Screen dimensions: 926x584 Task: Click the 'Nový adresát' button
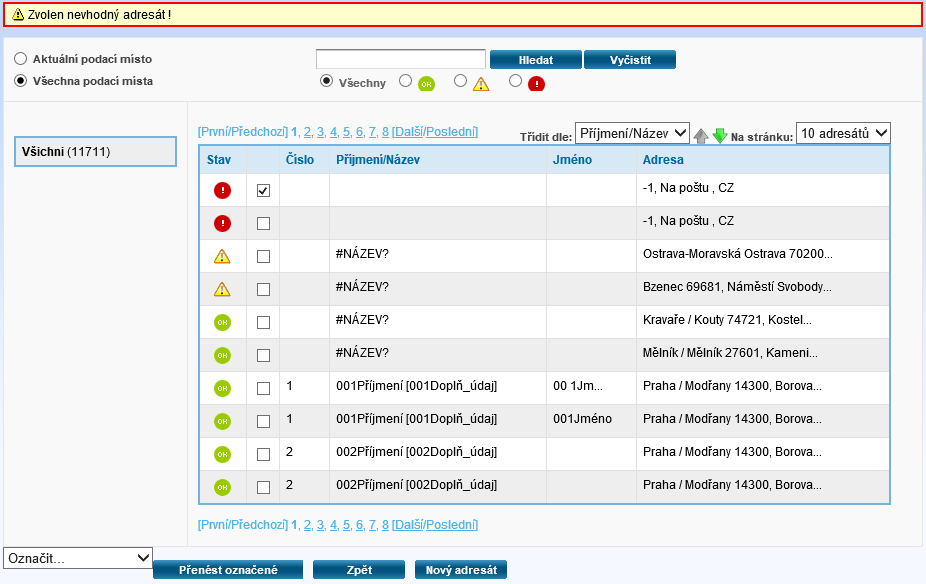(x=461, y=570)
